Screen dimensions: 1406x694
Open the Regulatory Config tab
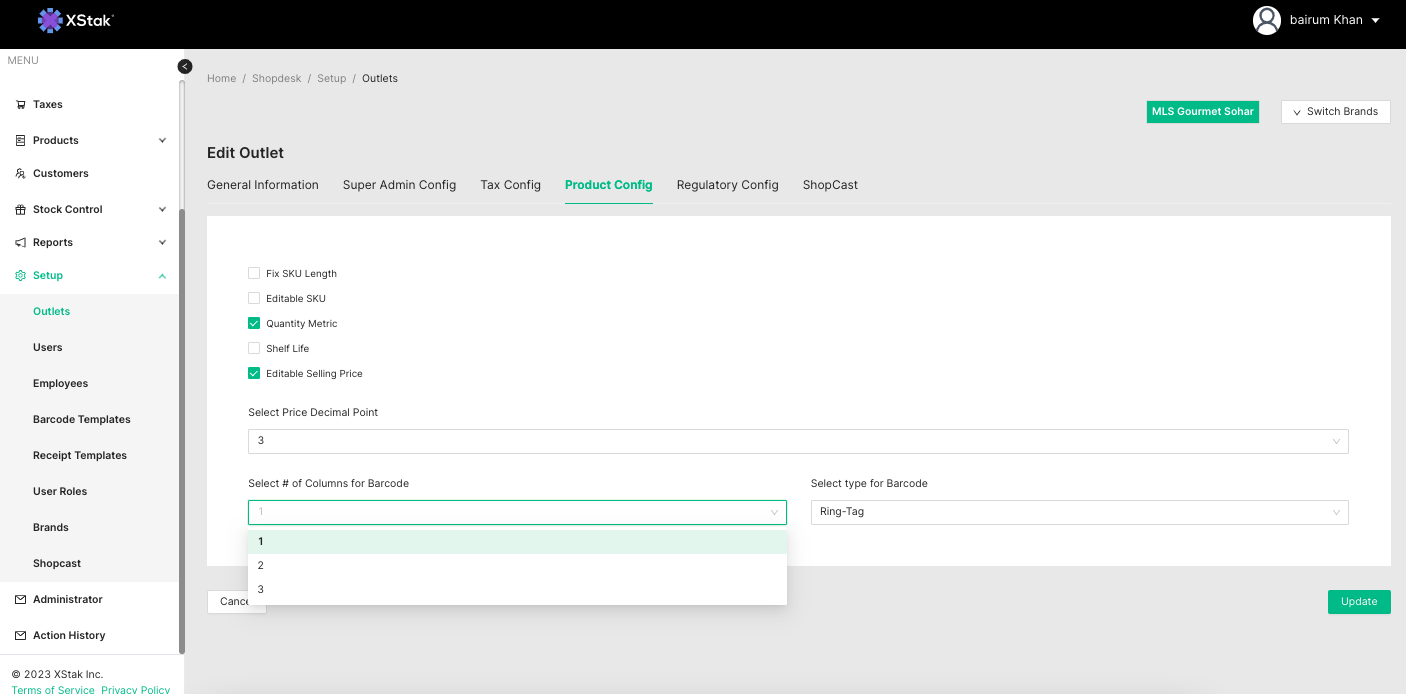coord(727,185)
